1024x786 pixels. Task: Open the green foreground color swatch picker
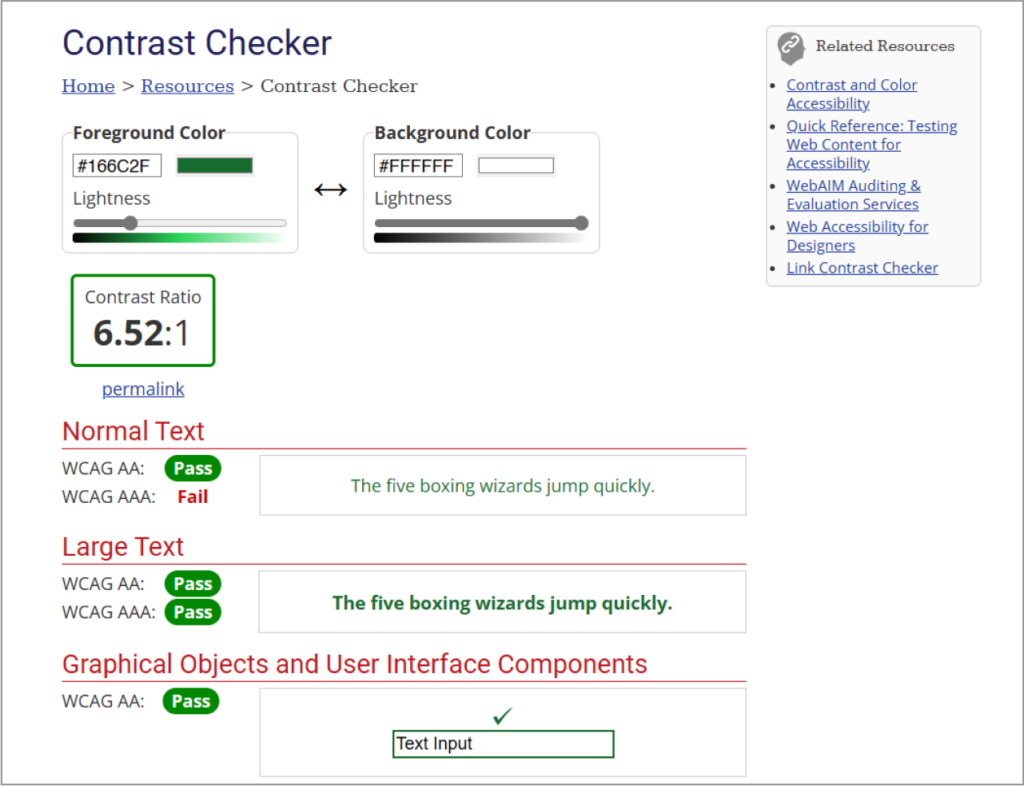tap(215, 165)
